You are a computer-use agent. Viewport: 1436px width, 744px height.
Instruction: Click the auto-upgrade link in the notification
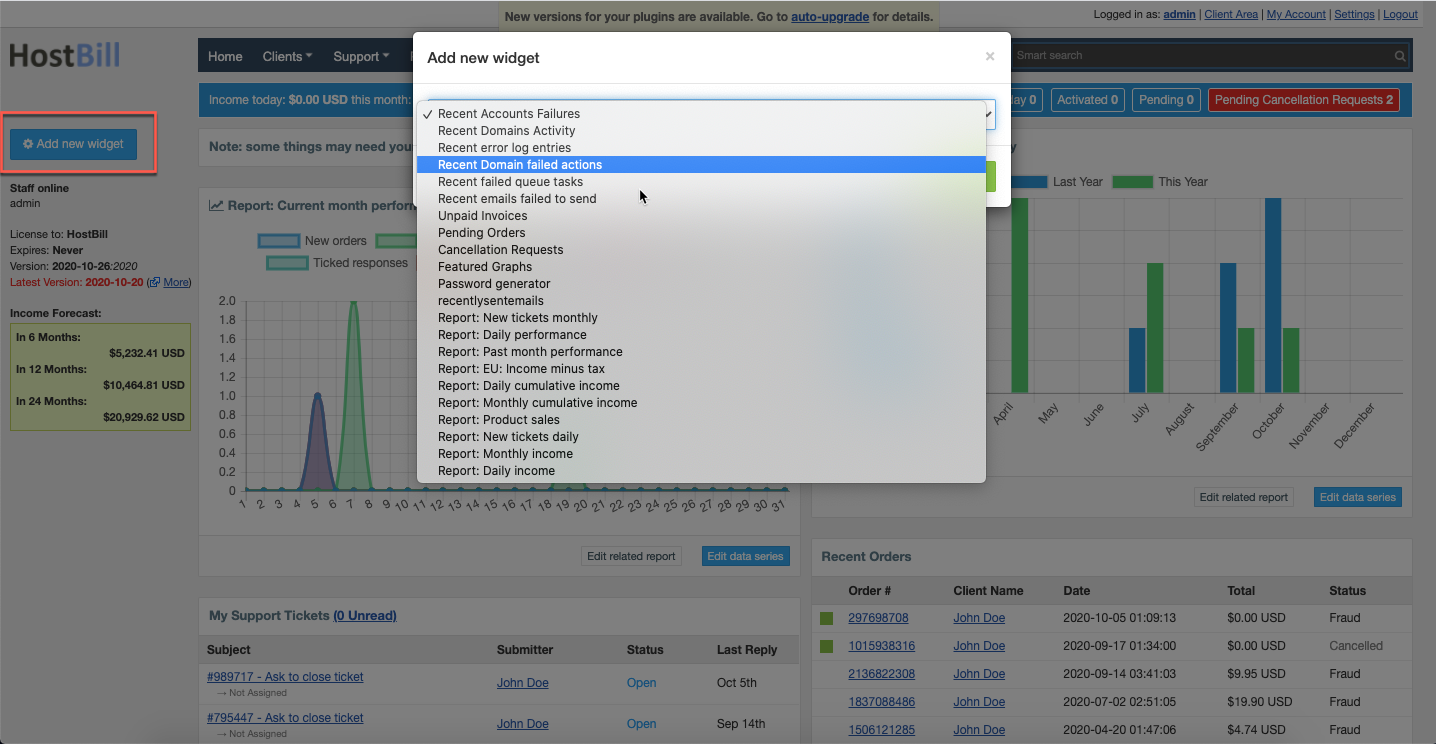coord(830,16)
